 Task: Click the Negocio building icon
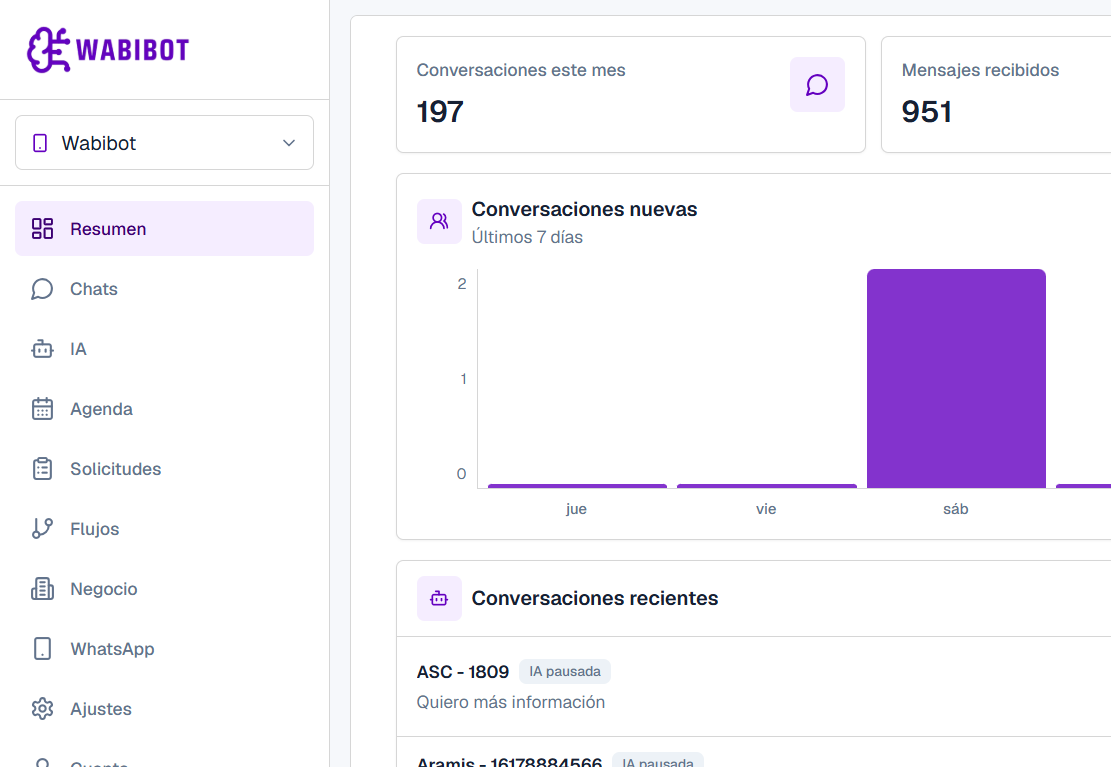[x=43, y=589]
